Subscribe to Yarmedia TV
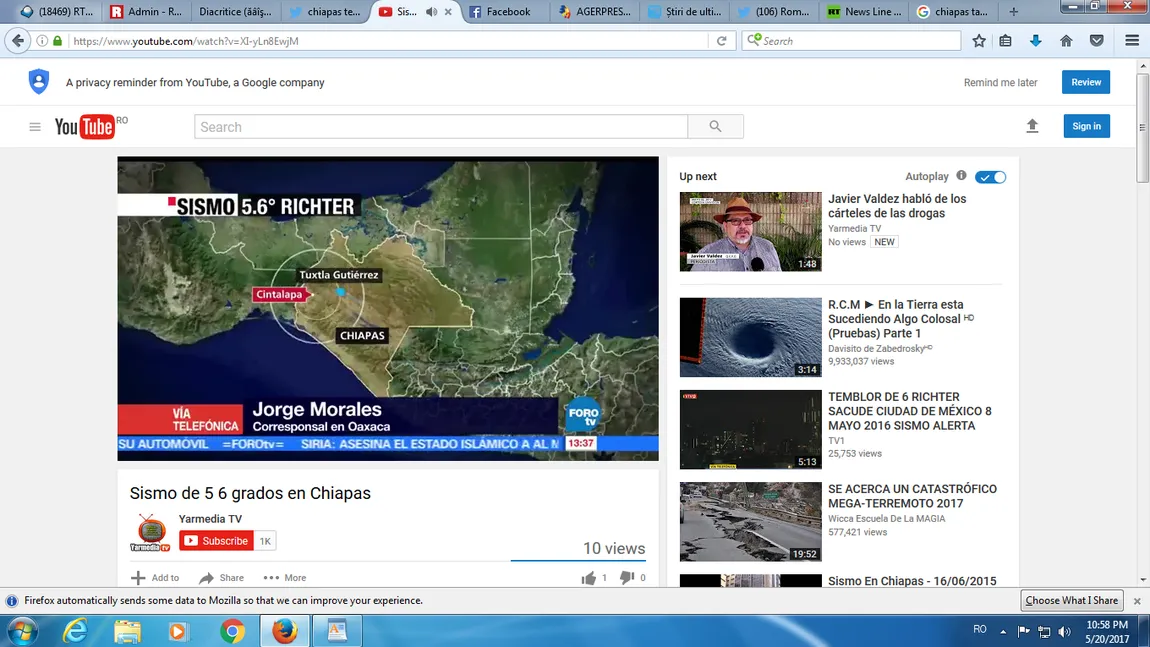 216,541
